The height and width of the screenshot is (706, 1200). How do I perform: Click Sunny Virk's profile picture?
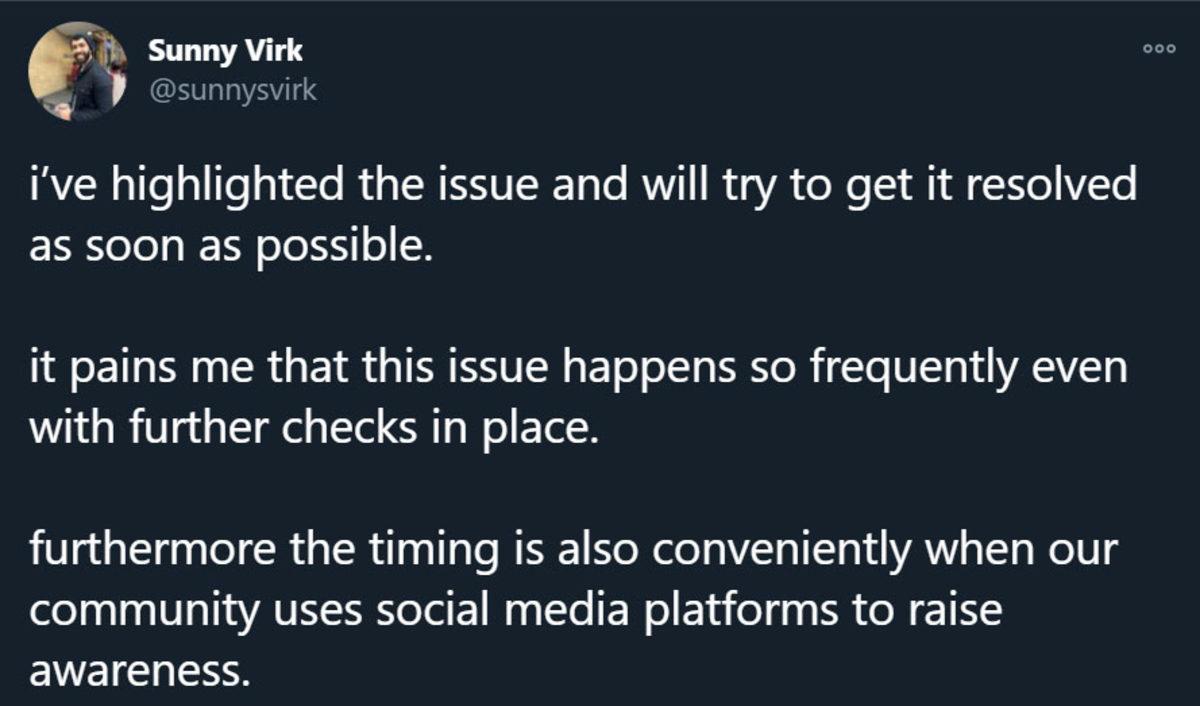pos(78,70)
